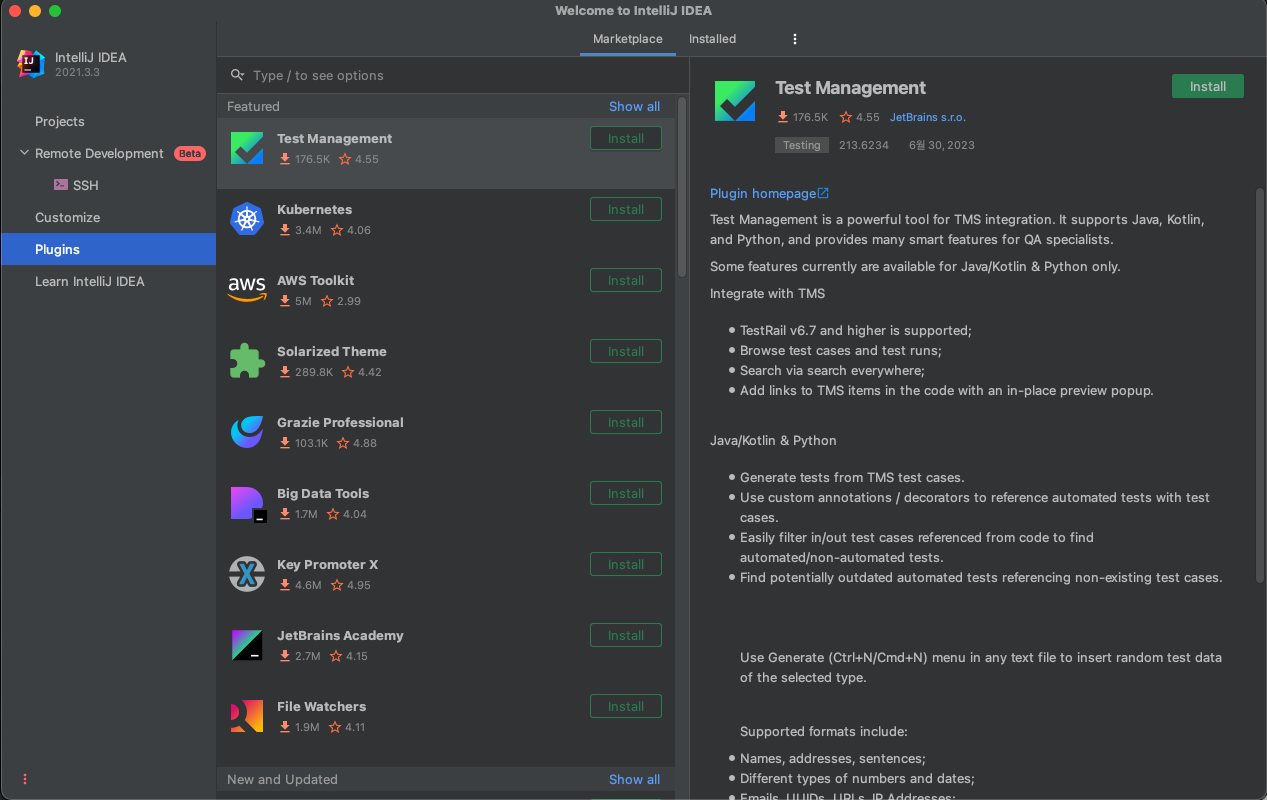Select the Solarized Theme plugin name
The height and width of the screenshot is (800, 1267).
331,351
